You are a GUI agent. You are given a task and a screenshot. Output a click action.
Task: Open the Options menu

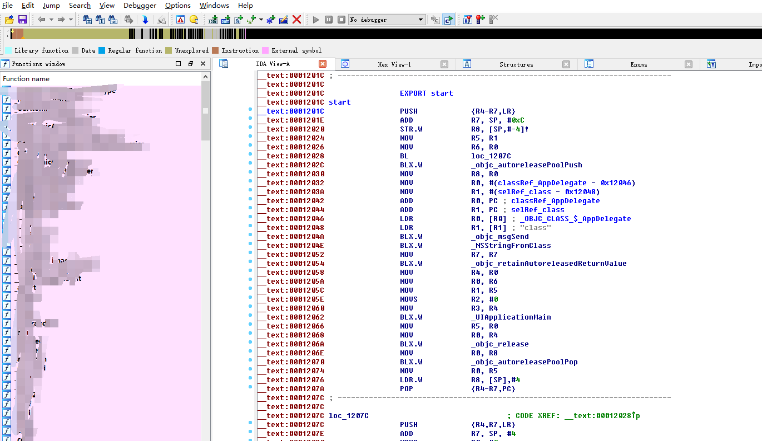click(x=177, y=5)
